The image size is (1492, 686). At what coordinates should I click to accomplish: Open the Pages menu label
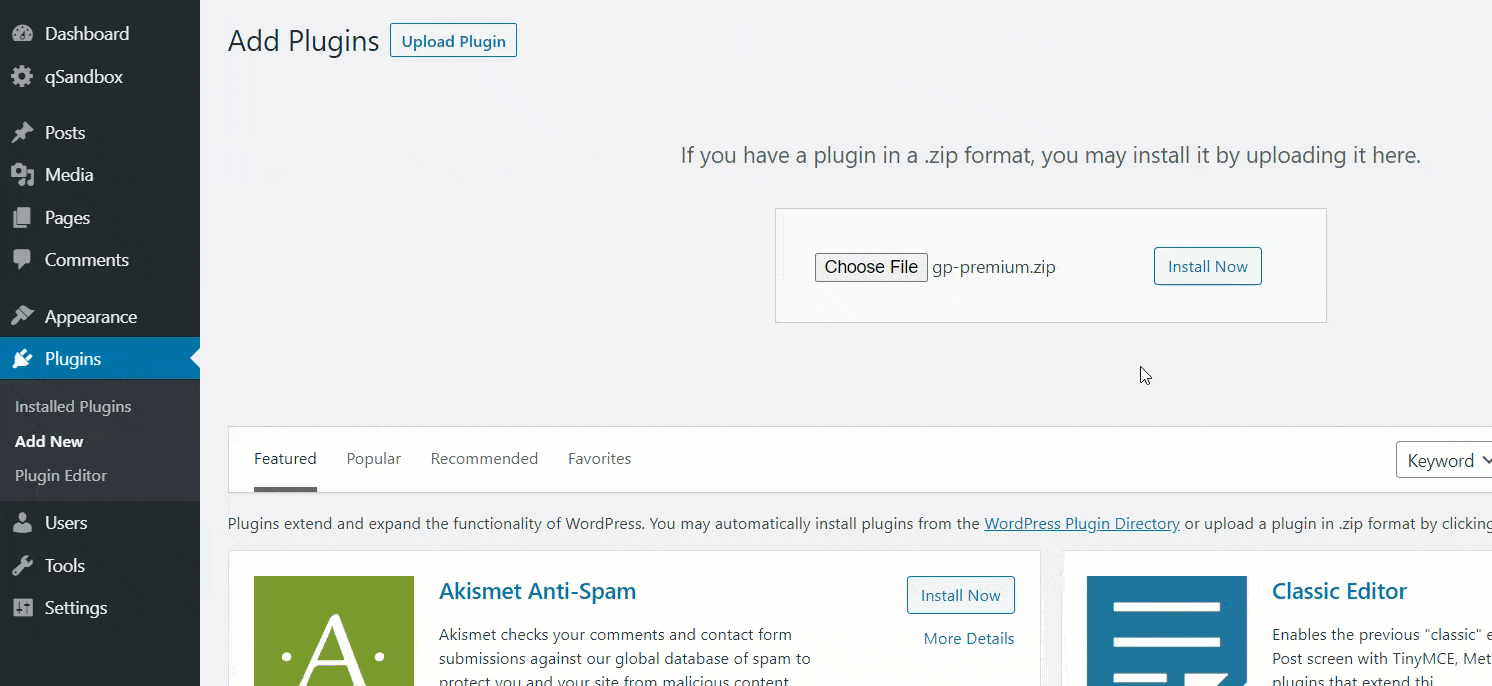coord(67,218)
